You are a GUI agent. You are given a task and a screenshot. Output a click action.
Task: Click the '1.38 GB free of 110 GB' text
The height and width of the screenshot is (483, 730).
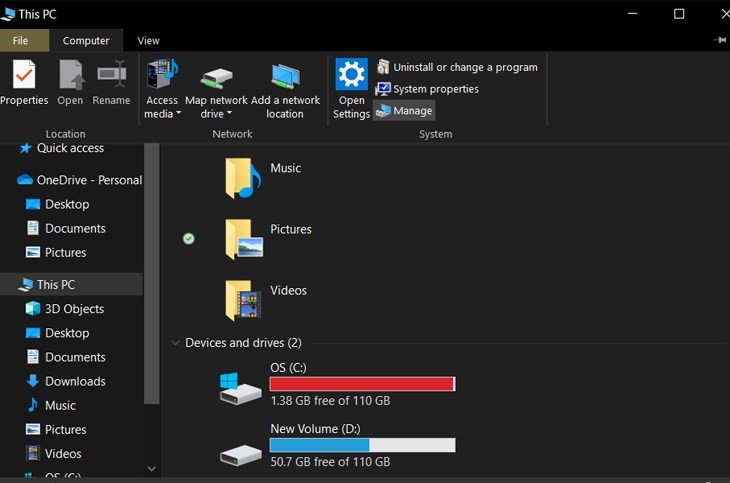pos(330,401)
